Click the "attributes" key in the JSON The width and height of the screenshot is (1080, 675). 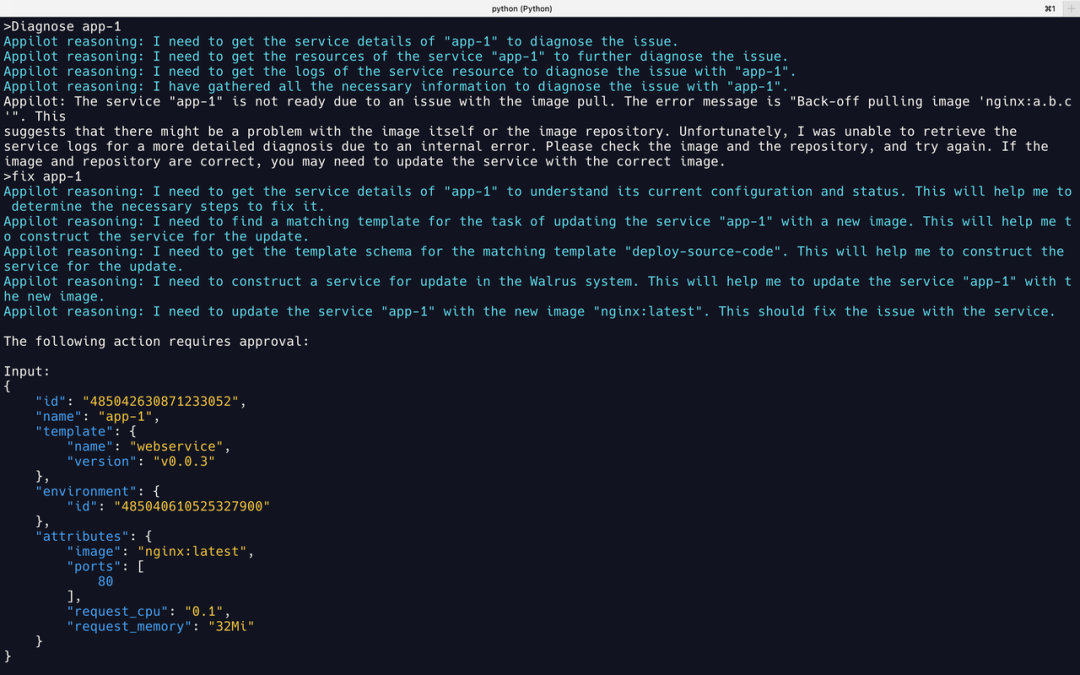coord(82,537)
